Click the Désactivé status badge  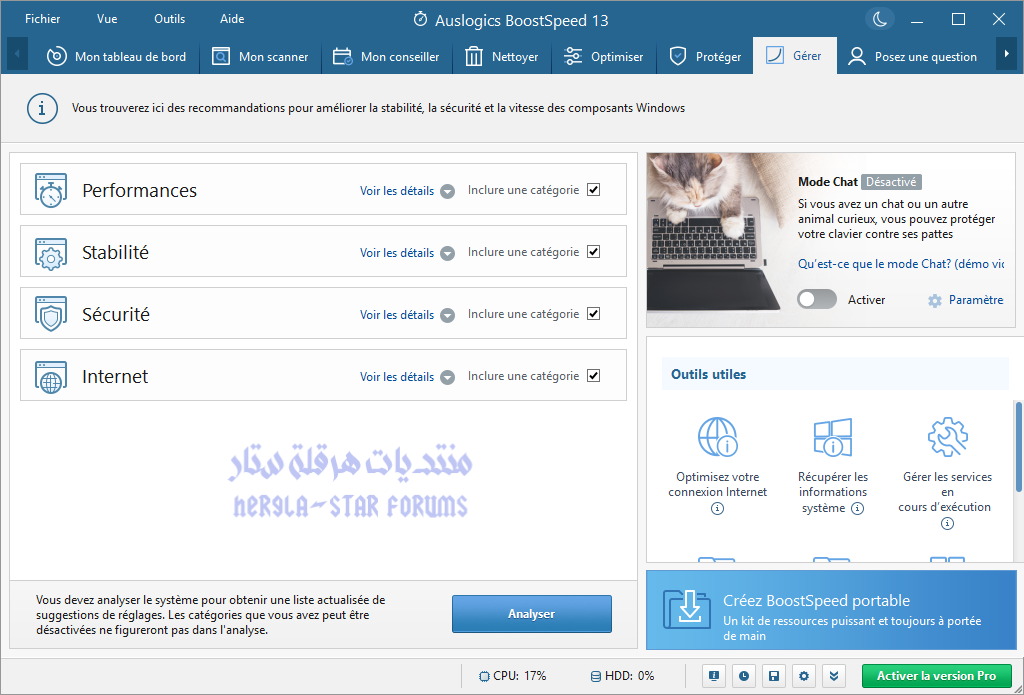pos(891,182)
